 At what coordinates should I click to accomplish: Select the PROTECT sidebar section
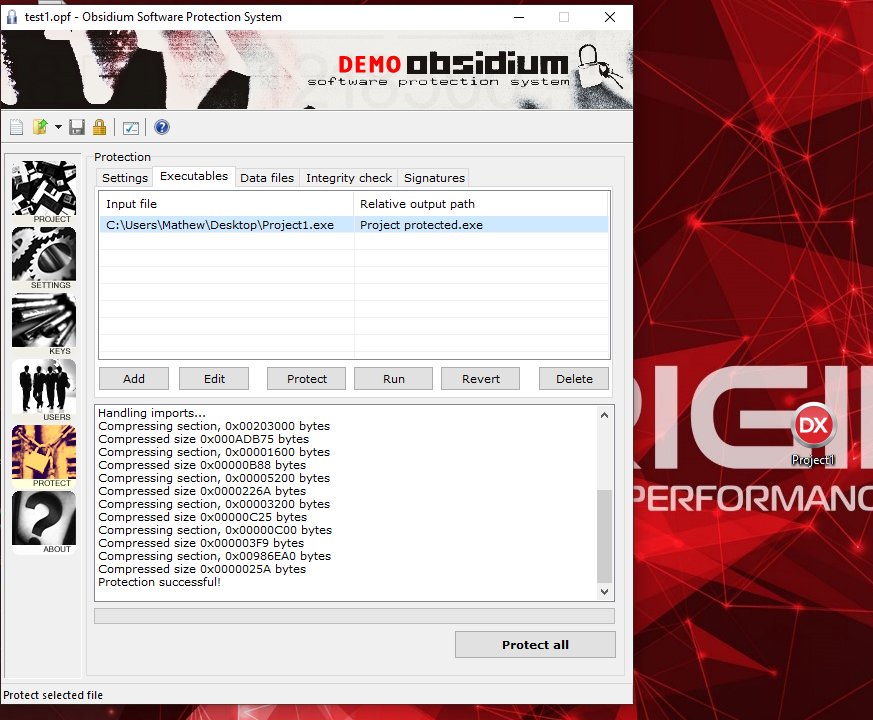(x=44, y=456)
